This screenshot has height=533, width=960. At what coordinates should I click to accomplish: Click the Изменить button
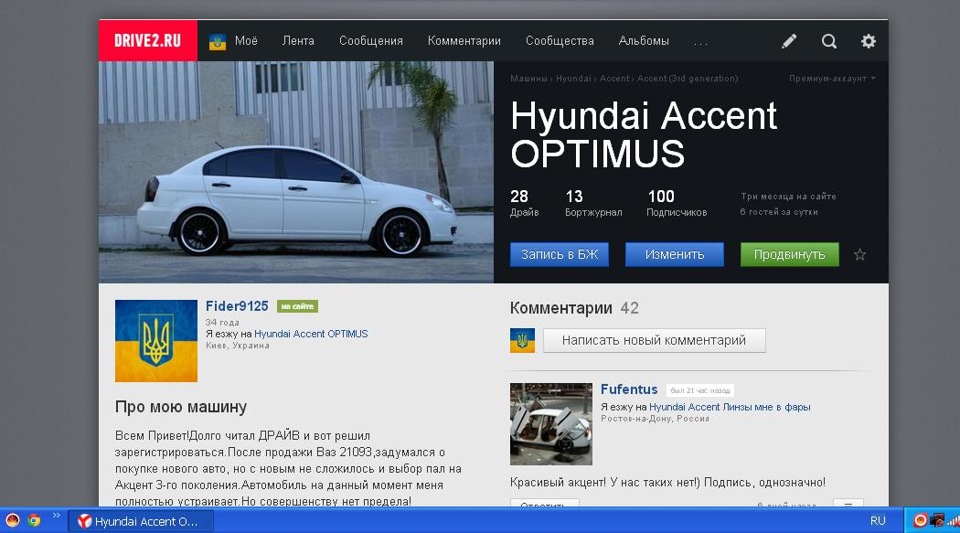[x=674, y=255]
